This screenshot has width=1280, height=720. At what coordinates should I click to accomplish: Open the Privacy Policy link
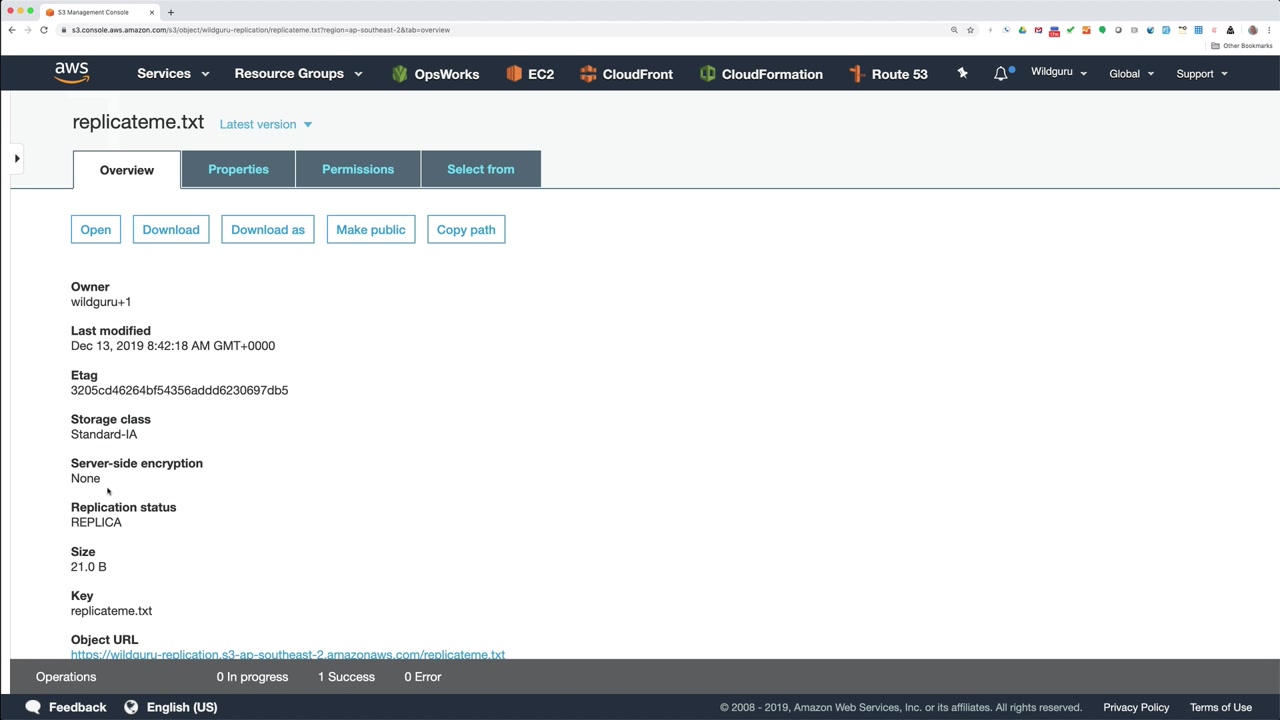click(1136, 707)
